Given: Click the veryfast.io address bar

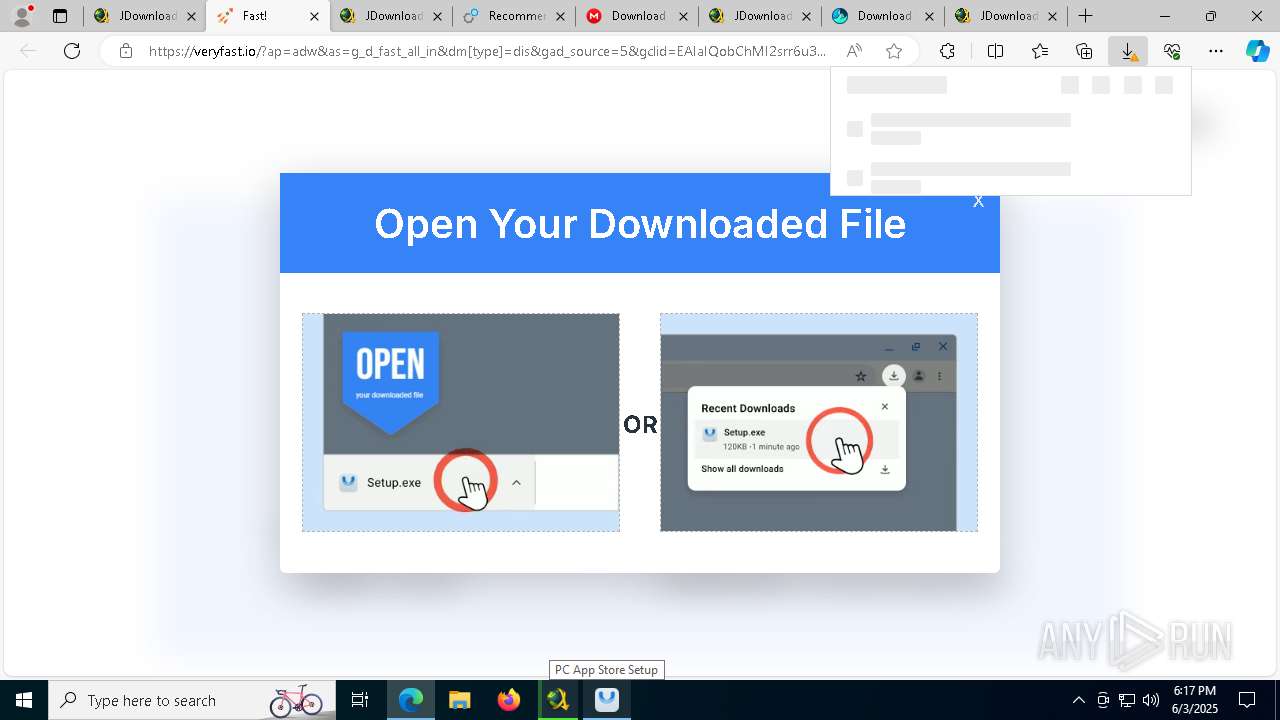Looking at the screenshot, I should click(488, 51).
